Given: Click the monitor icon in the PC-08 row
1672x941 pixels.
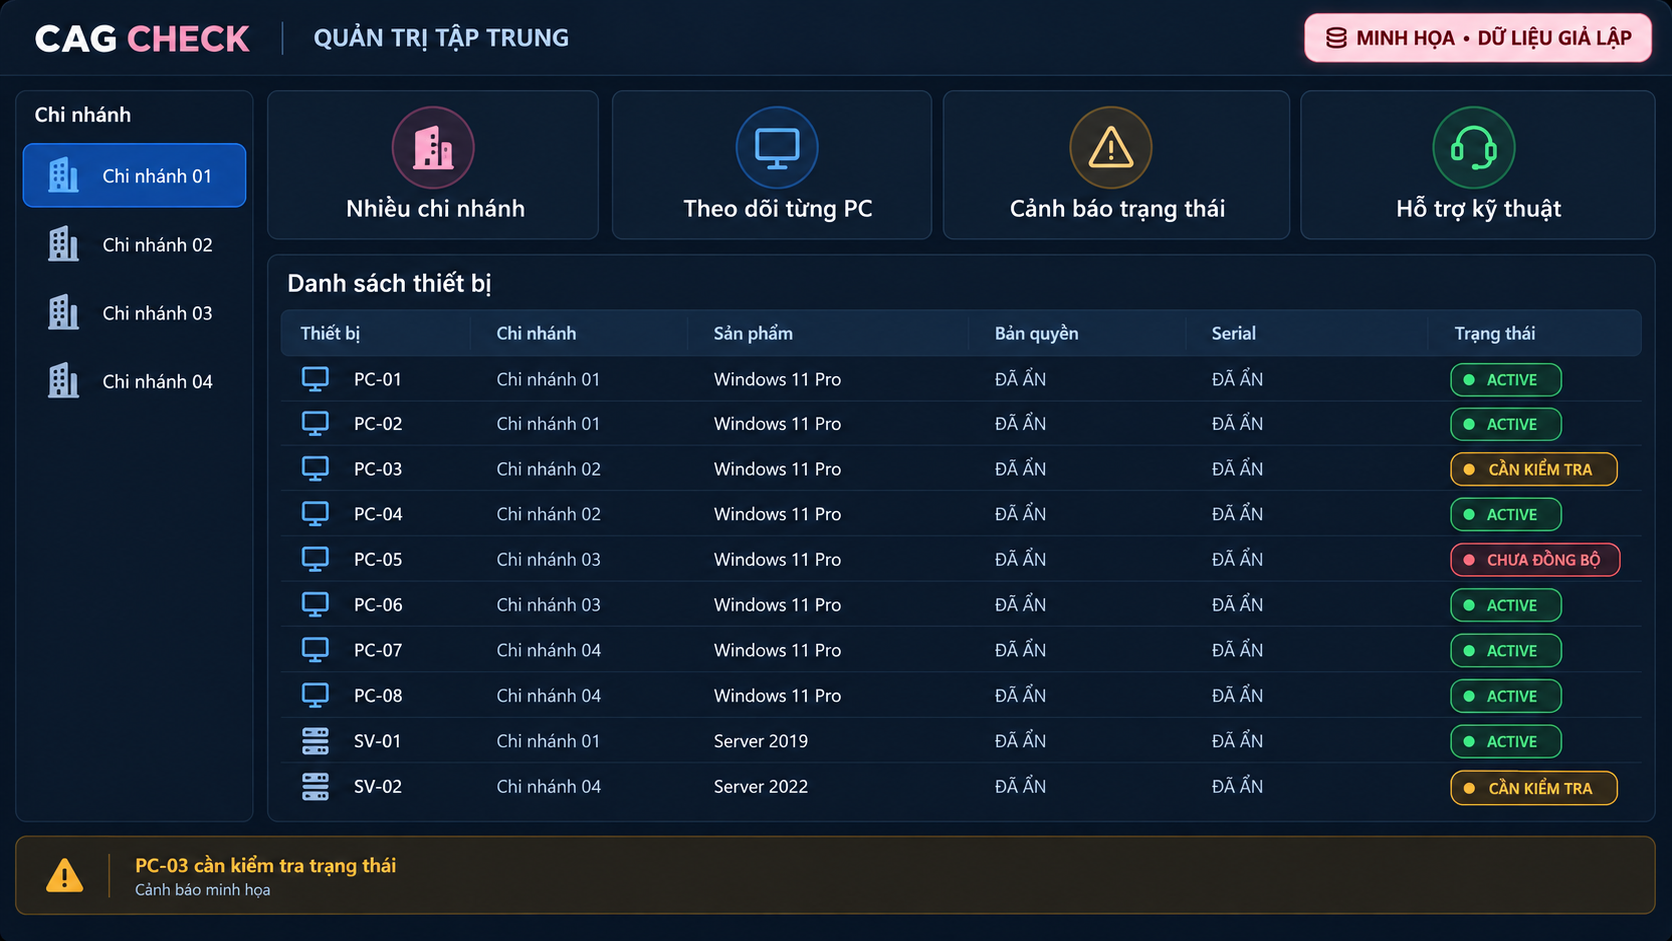Looking at the screenshot, I should (x=315, y=695).
